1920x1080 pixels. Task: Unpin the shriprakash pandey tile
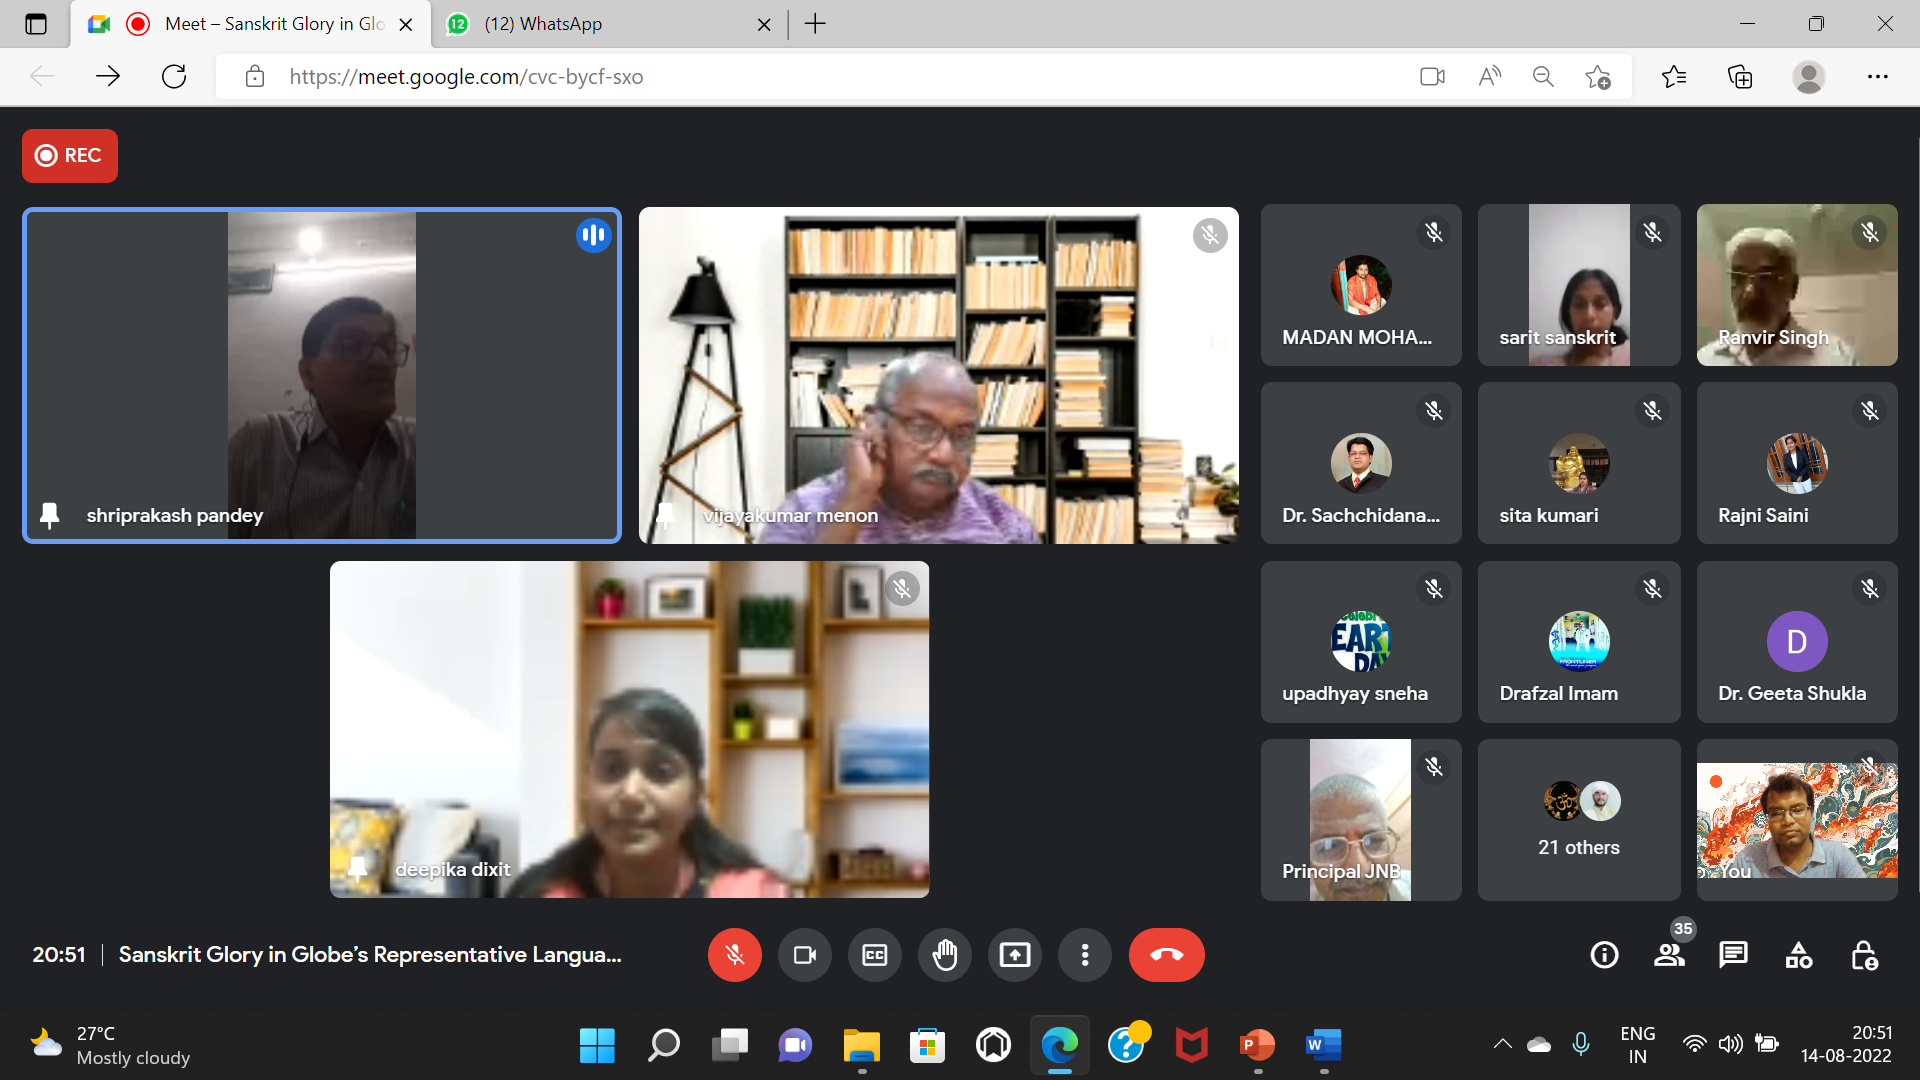[x=49, y=515]
